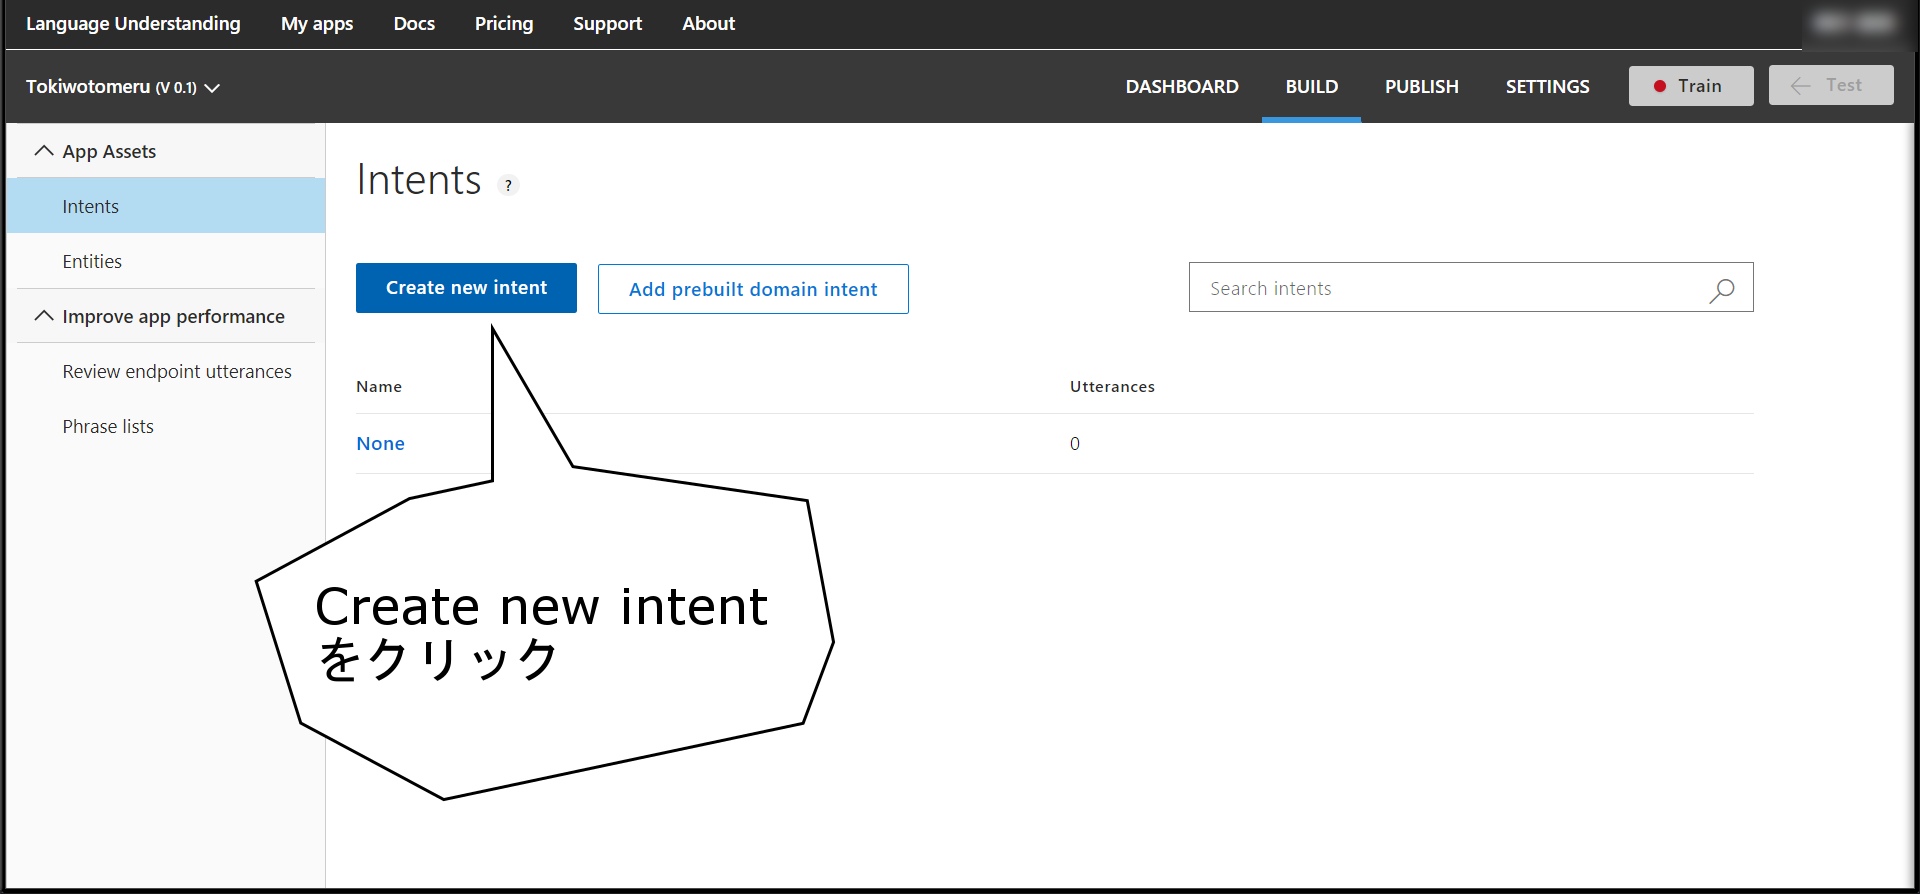Open the DASHBOARD tab

pos(1182,87)
